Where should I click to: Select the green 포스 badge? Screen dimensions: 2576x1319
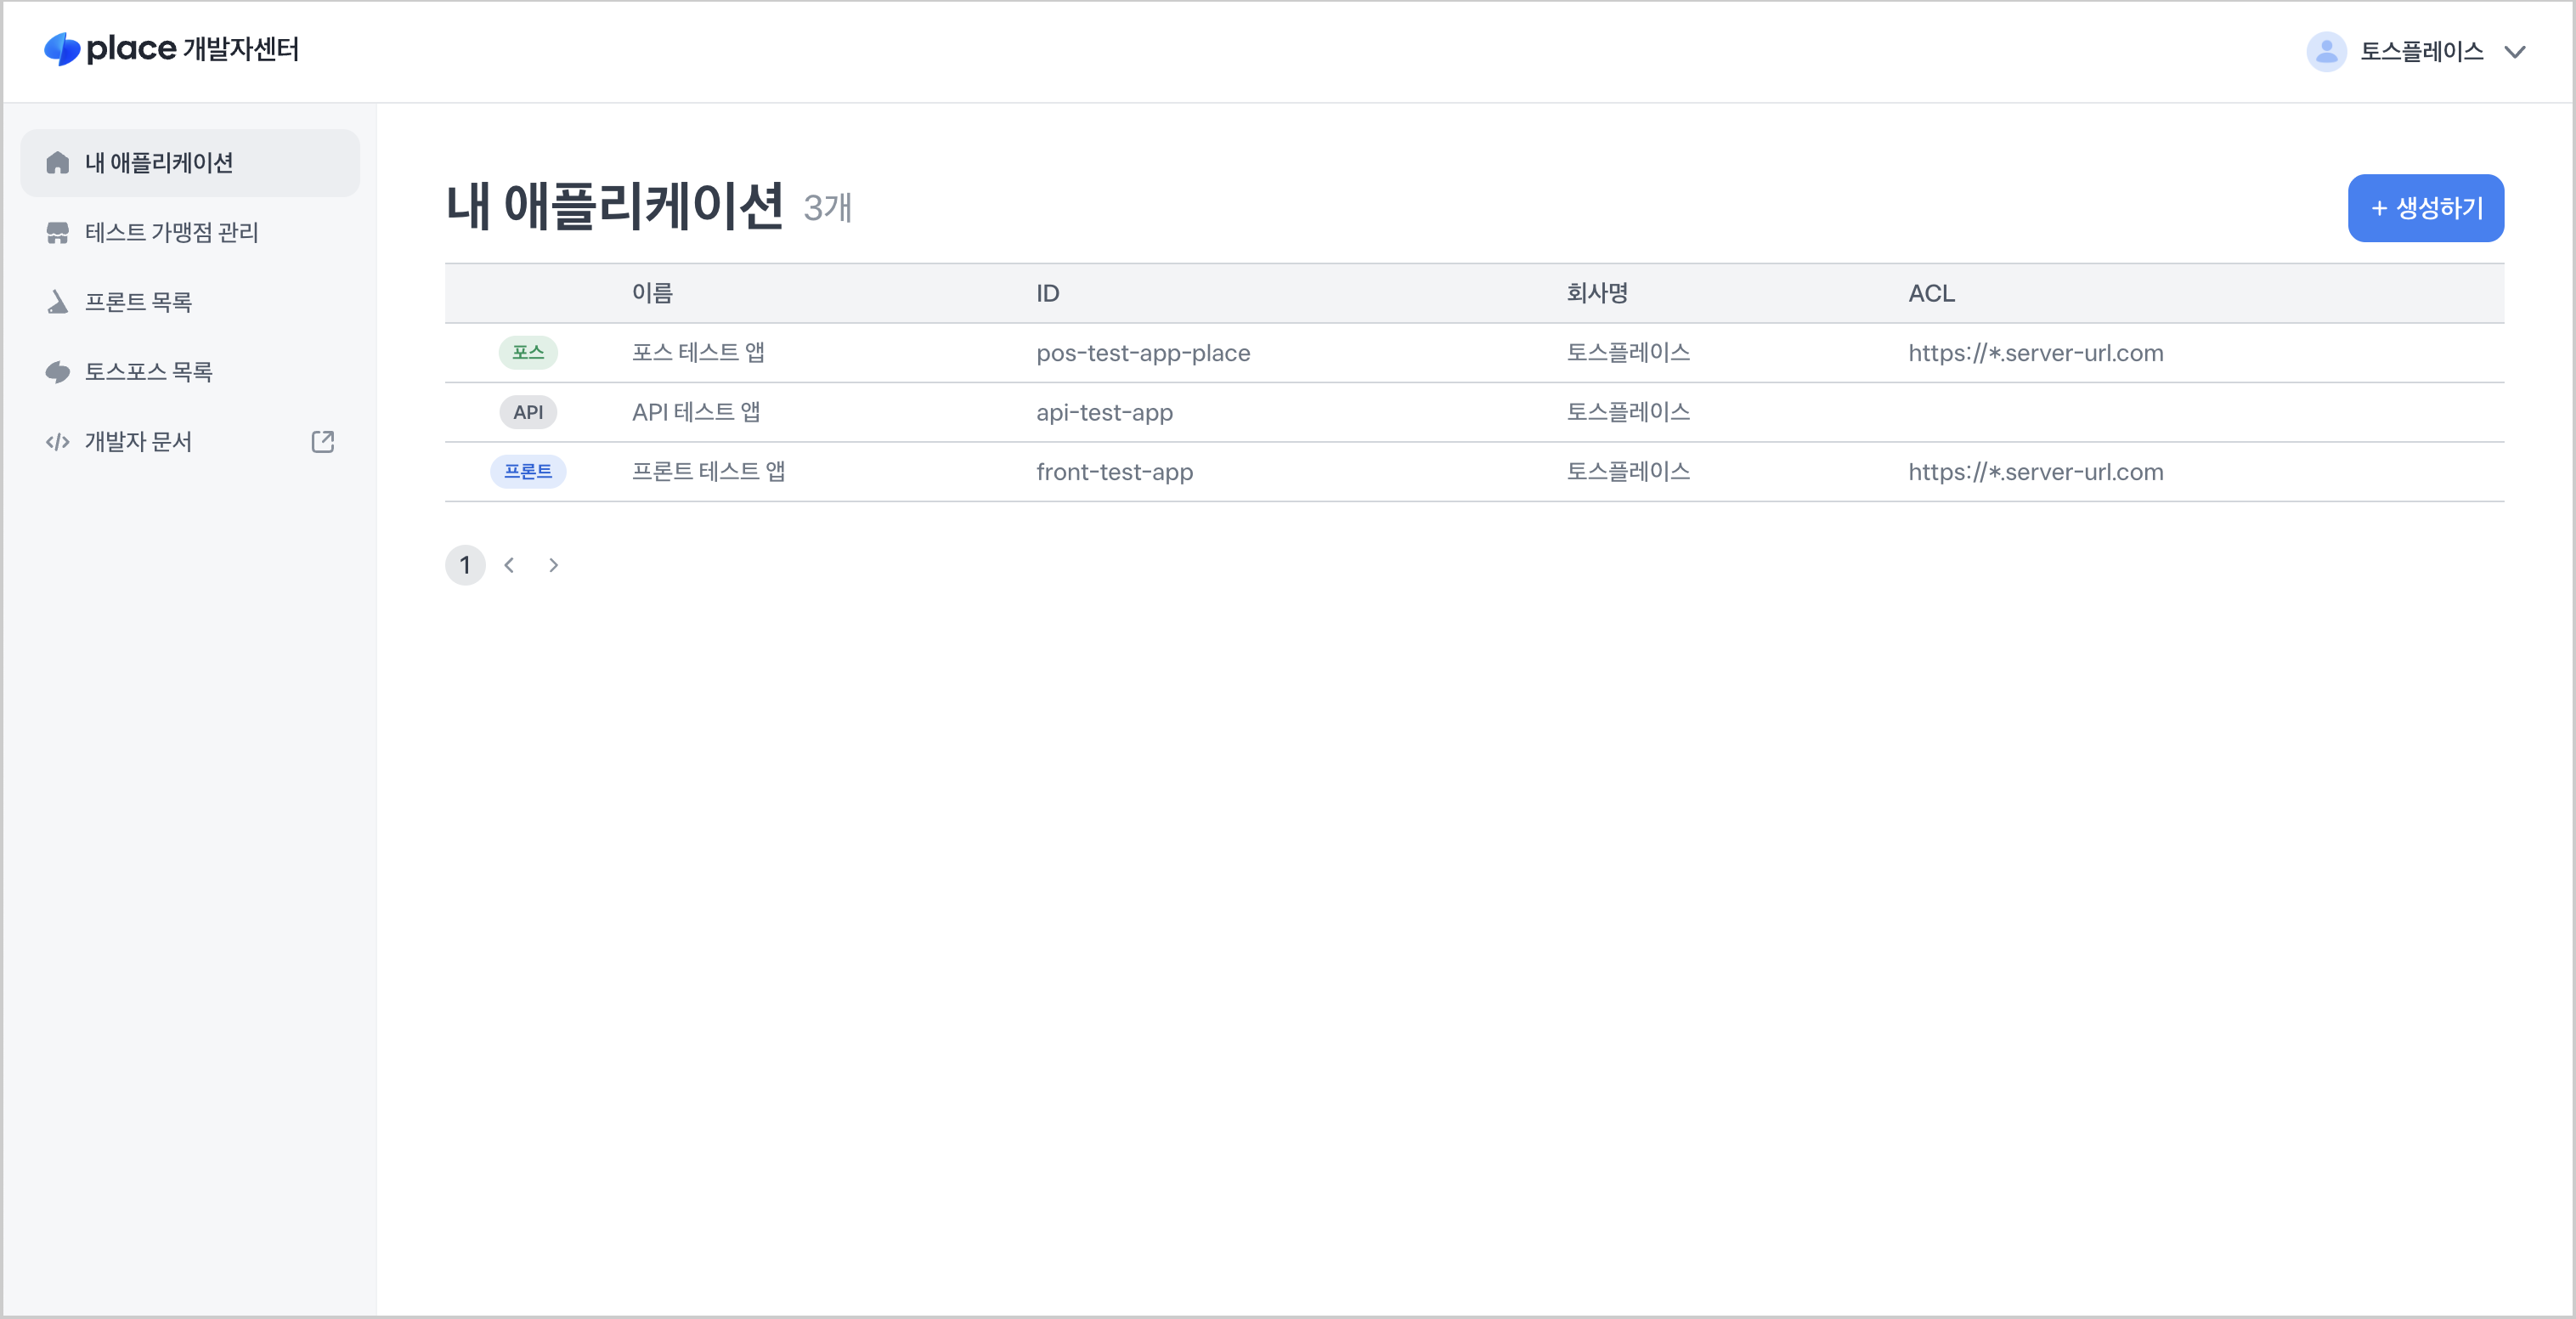529,352
